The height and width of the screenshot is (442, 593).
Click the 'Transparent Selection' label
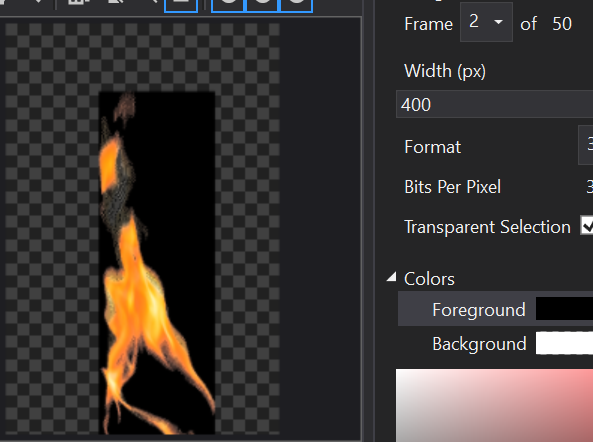487,227
